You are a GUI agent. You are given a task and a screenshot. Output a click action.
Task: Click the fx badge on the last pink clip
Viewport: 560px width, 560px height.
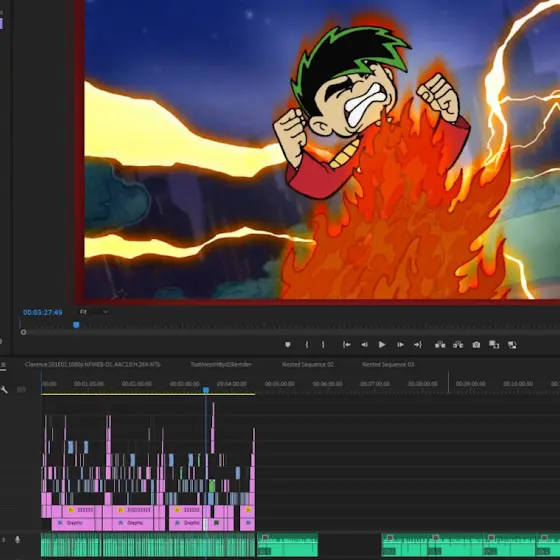(x=248, y=510)
